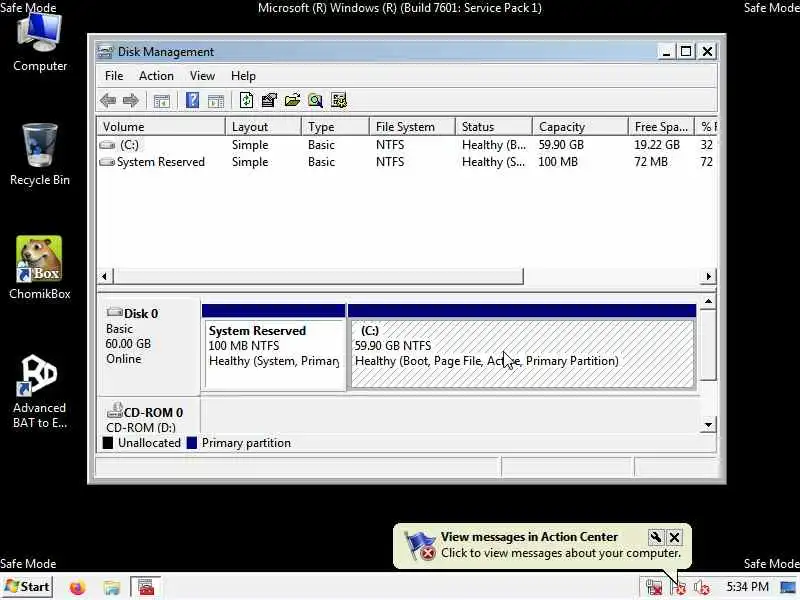This screenshot has width=800, height=600.
Task: Click the Unallocated black legend swatch
Action: pos(108,443)
